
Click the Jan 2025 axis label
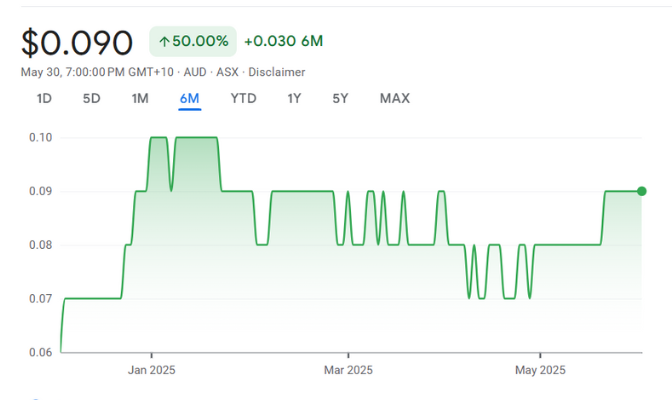pyautogui.click(x=152, y=370)
